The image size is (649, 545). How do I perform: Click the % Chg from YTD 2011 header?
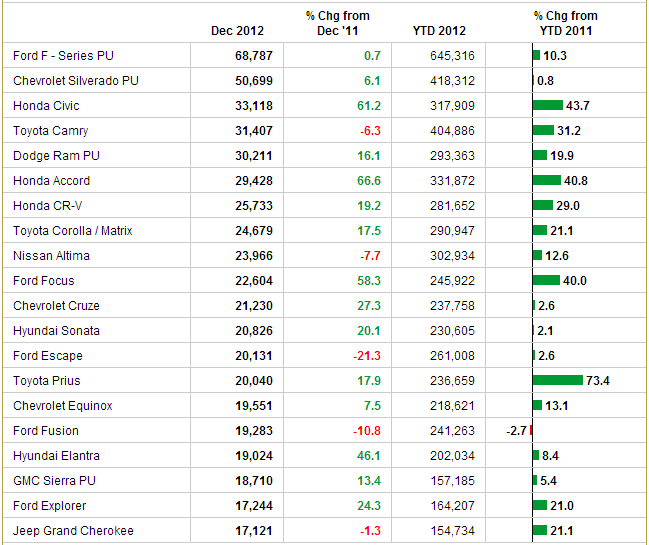coord(566,23)
